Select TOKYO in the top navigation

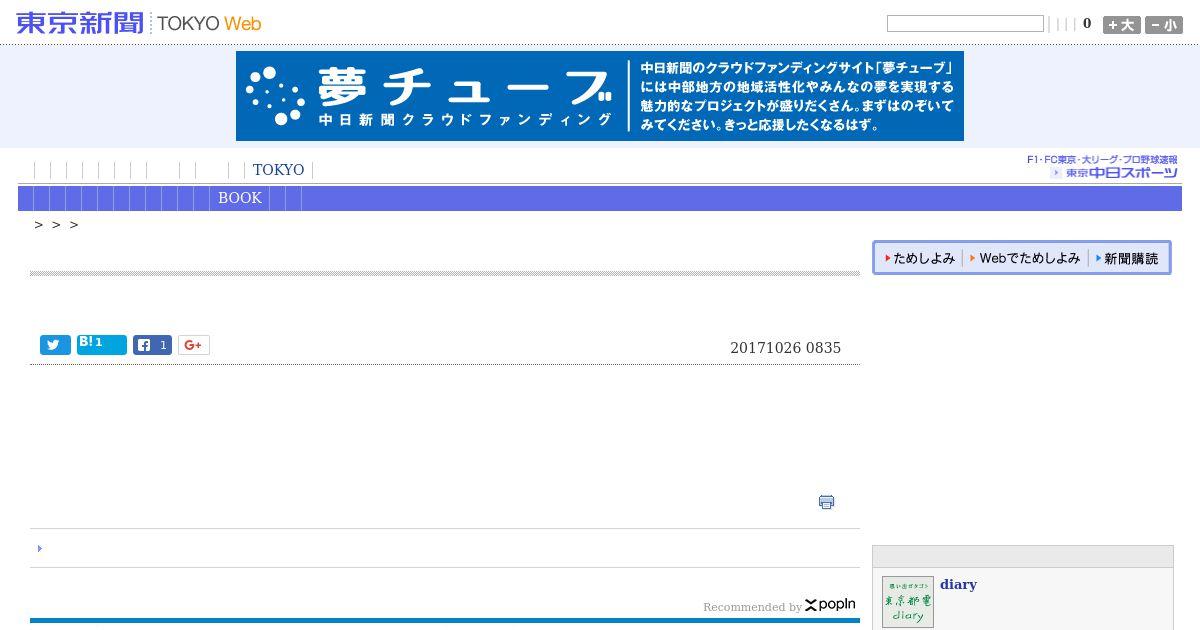pyautogui.click(x=278, y=170)
